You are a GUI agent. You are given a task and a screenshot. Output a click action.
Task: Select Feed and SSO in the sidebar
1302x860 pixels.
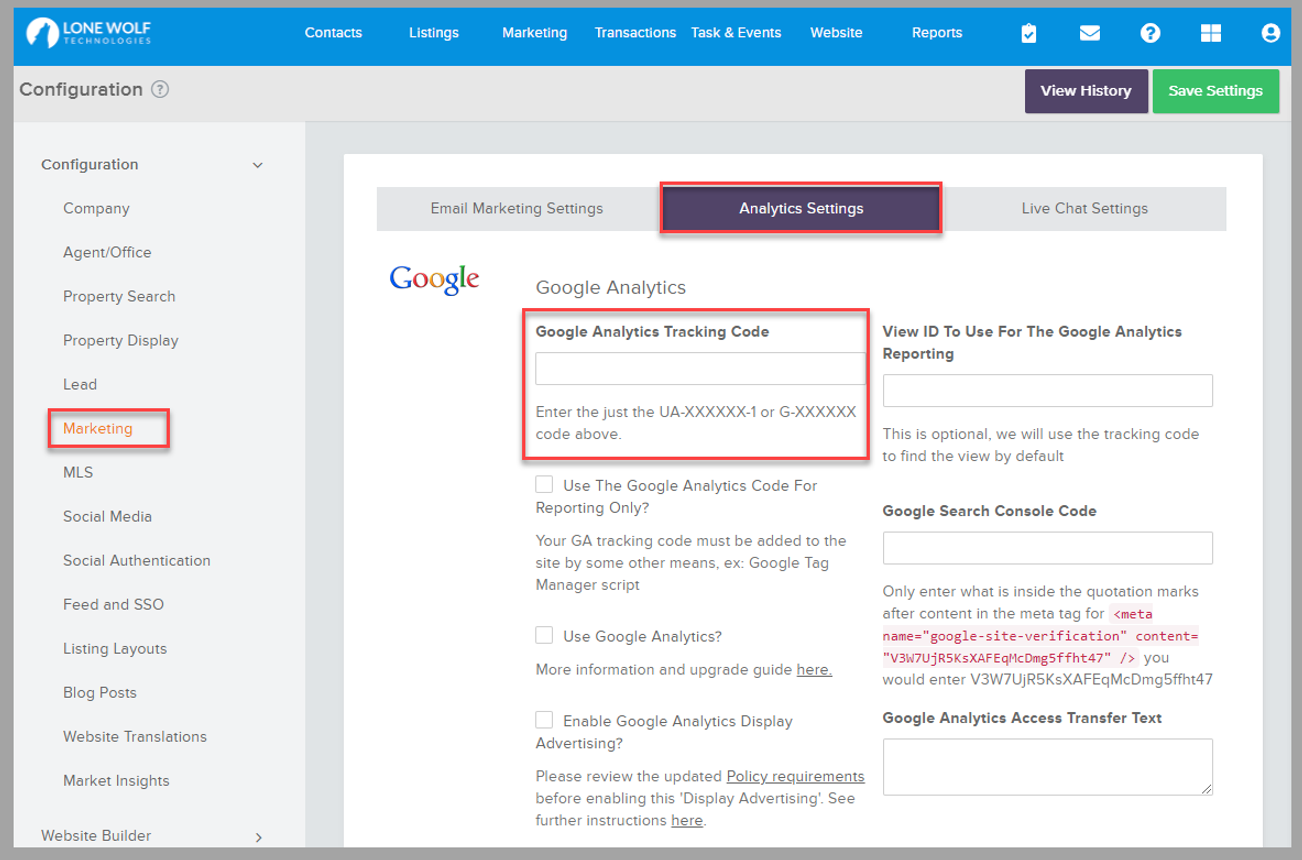click(113, 605)
